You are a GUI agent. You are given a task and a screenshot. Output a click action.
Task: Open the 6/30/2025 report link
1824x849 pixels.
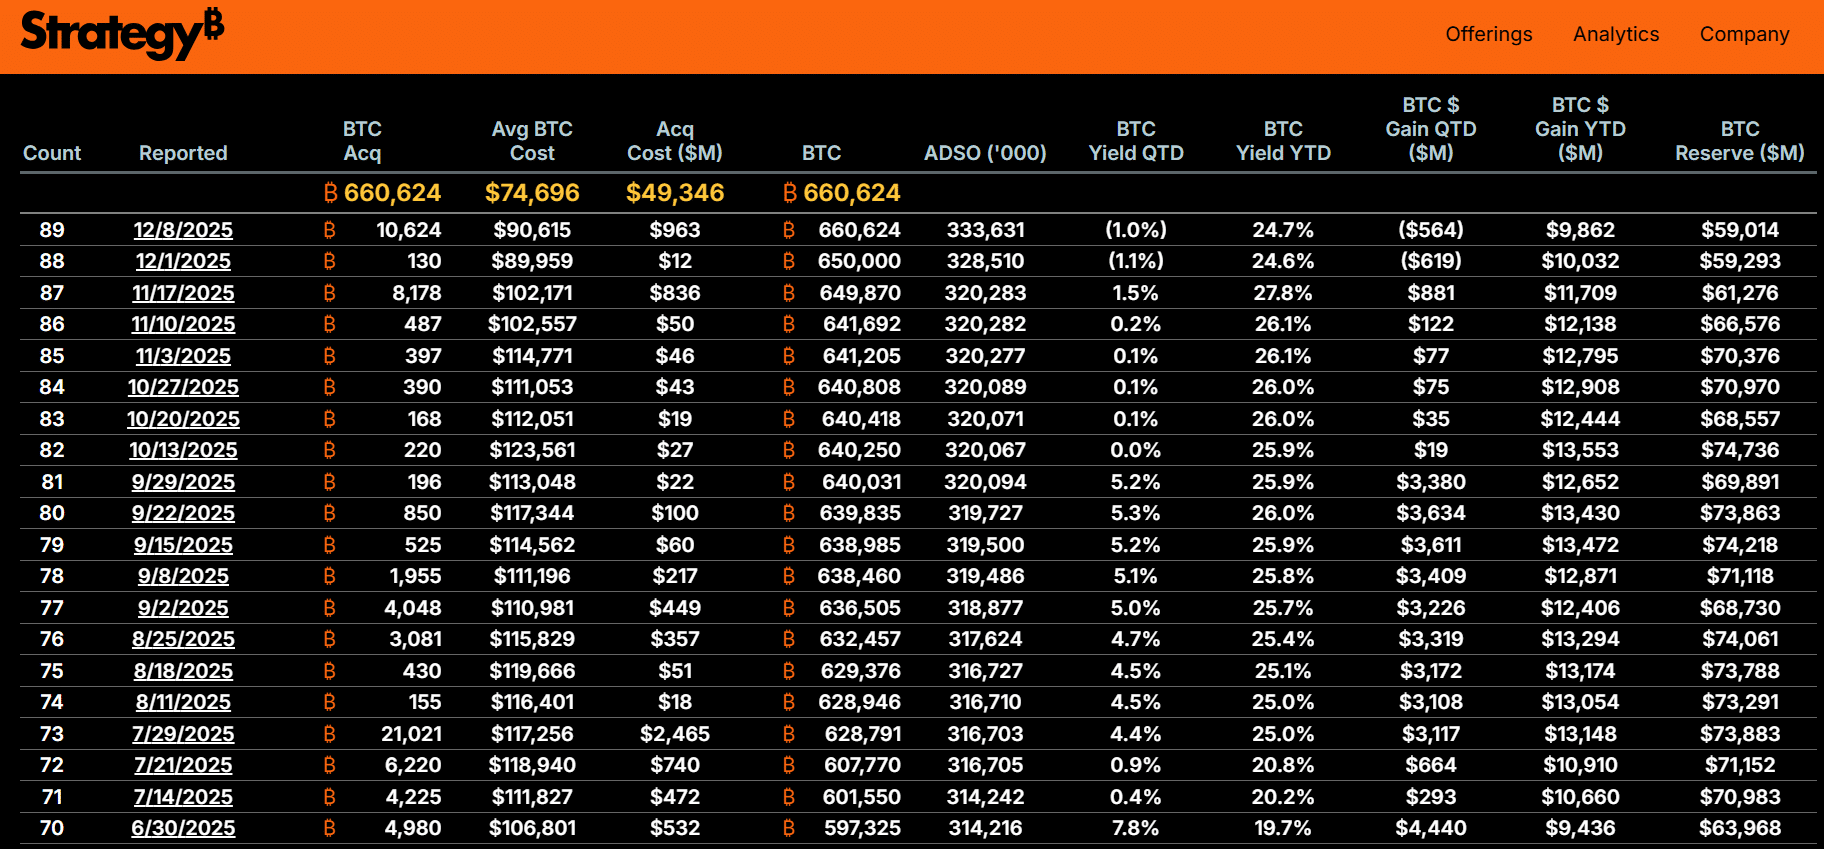tap(183, 828)
